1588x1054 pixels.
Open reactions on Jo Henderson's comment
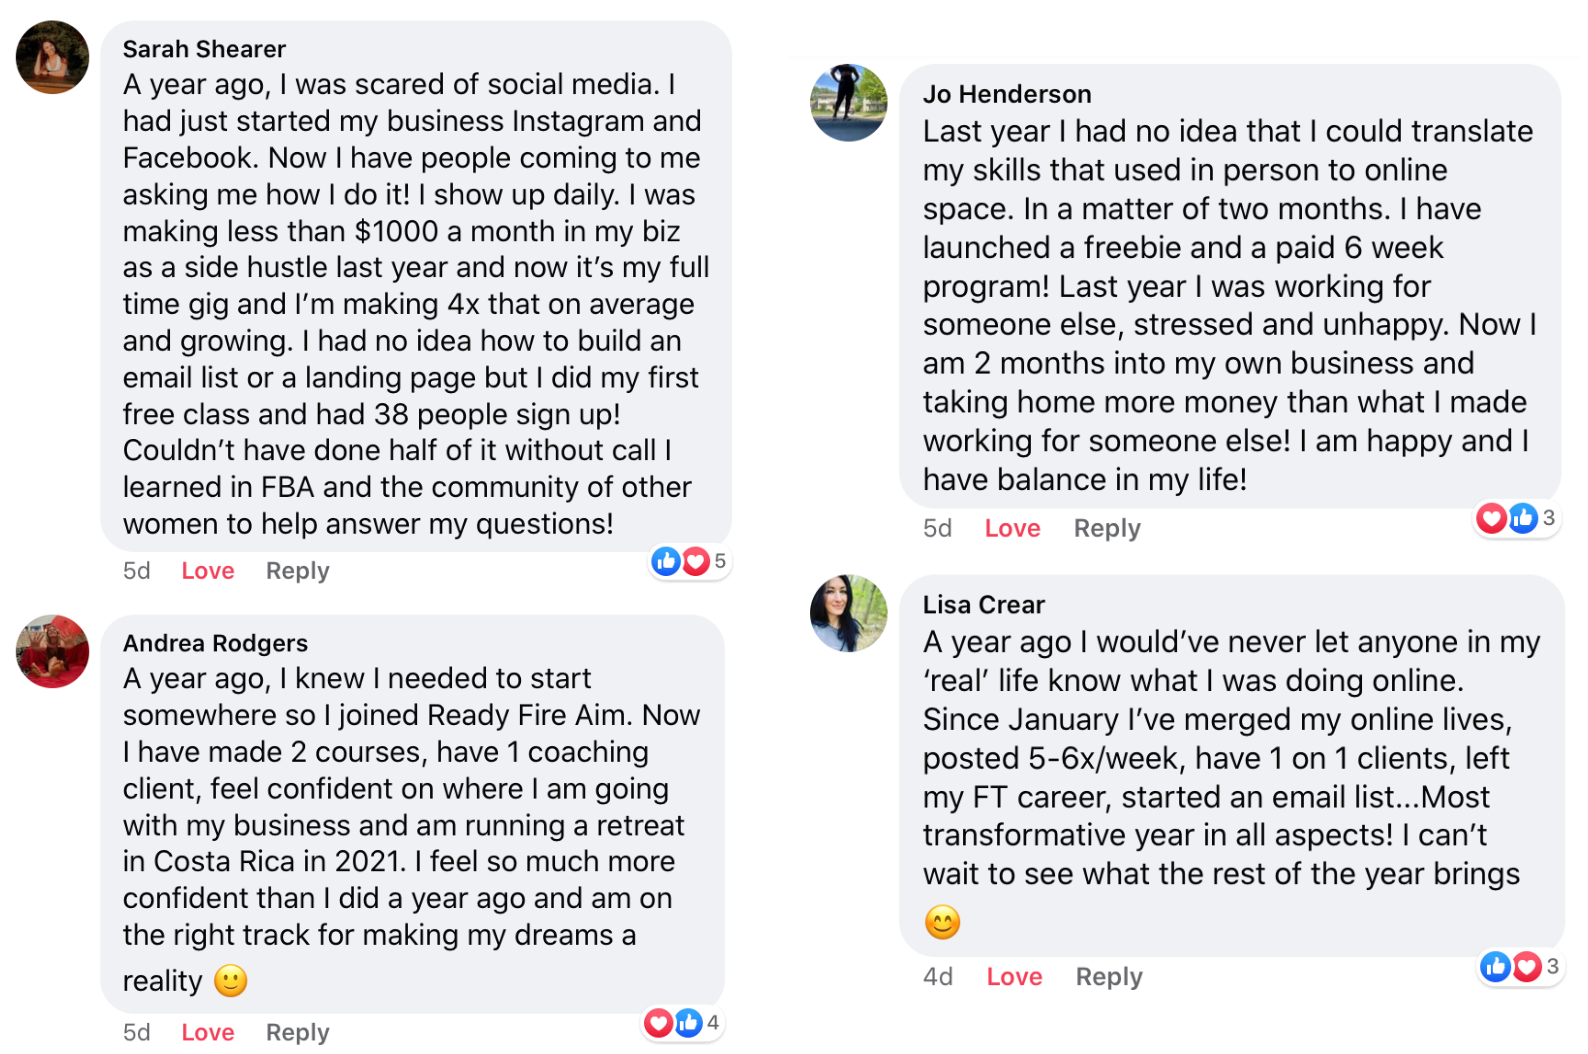click(x=1516, y=518)
